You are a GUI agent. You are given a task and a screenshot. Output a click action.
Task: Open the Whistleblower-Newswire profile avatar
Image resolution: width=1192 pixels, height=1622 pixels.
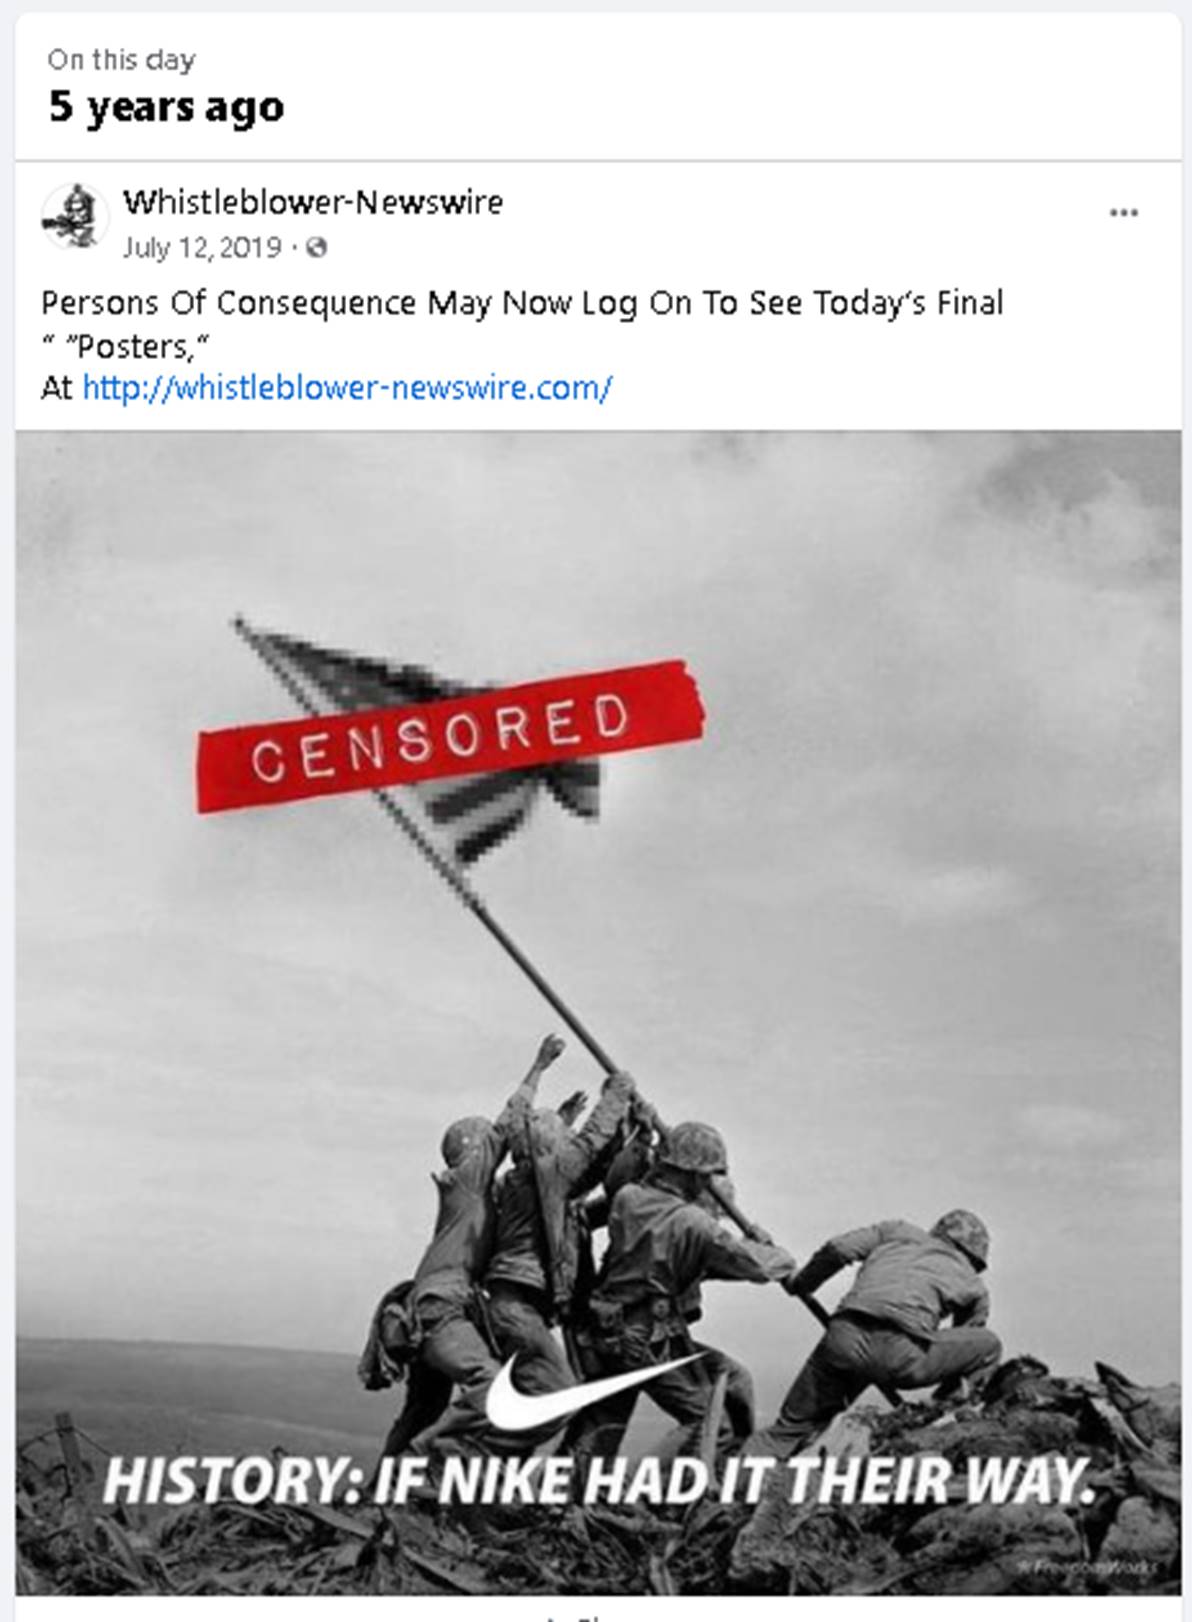[x=75, y=217]
